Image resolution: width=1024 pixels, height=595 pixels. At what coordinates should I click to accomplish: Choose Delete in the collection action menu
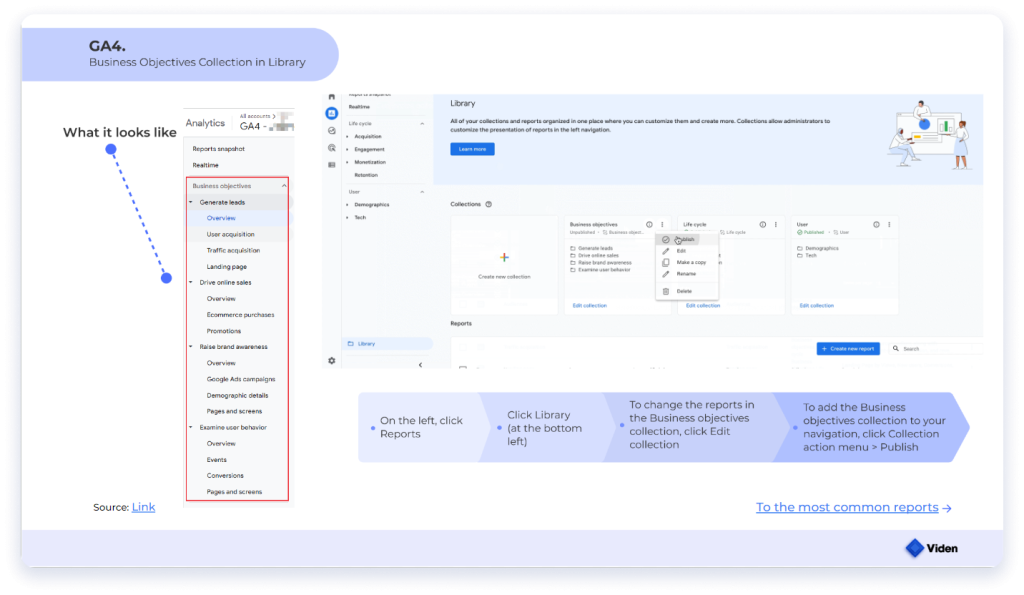[687, 291]
